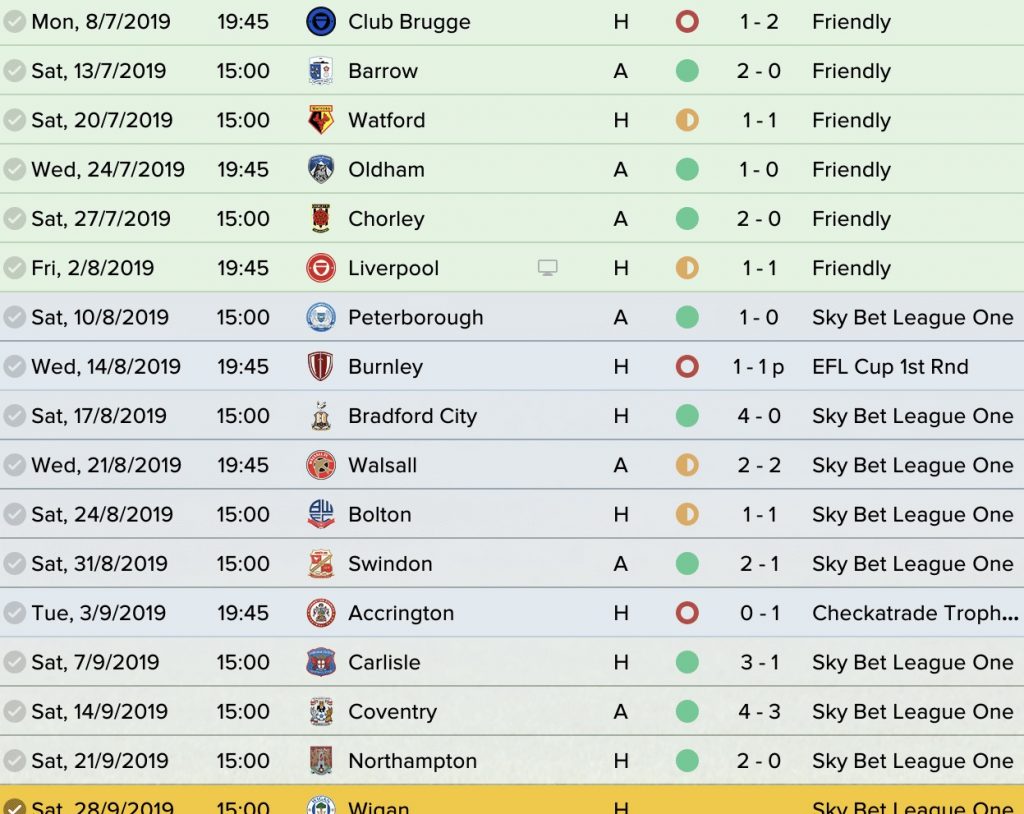Click the Watford club crest
Screen dimensions: 1024x814
point(321,120)
